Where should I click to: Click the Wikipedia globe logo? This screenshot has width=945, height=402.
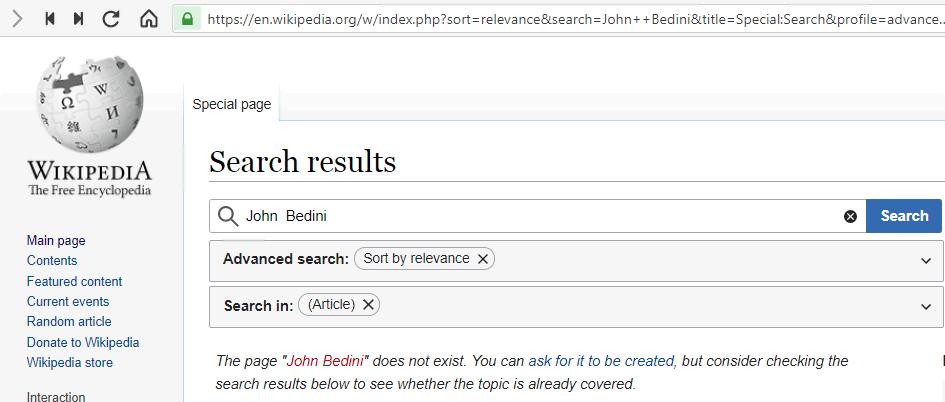[x=89, y=104]
